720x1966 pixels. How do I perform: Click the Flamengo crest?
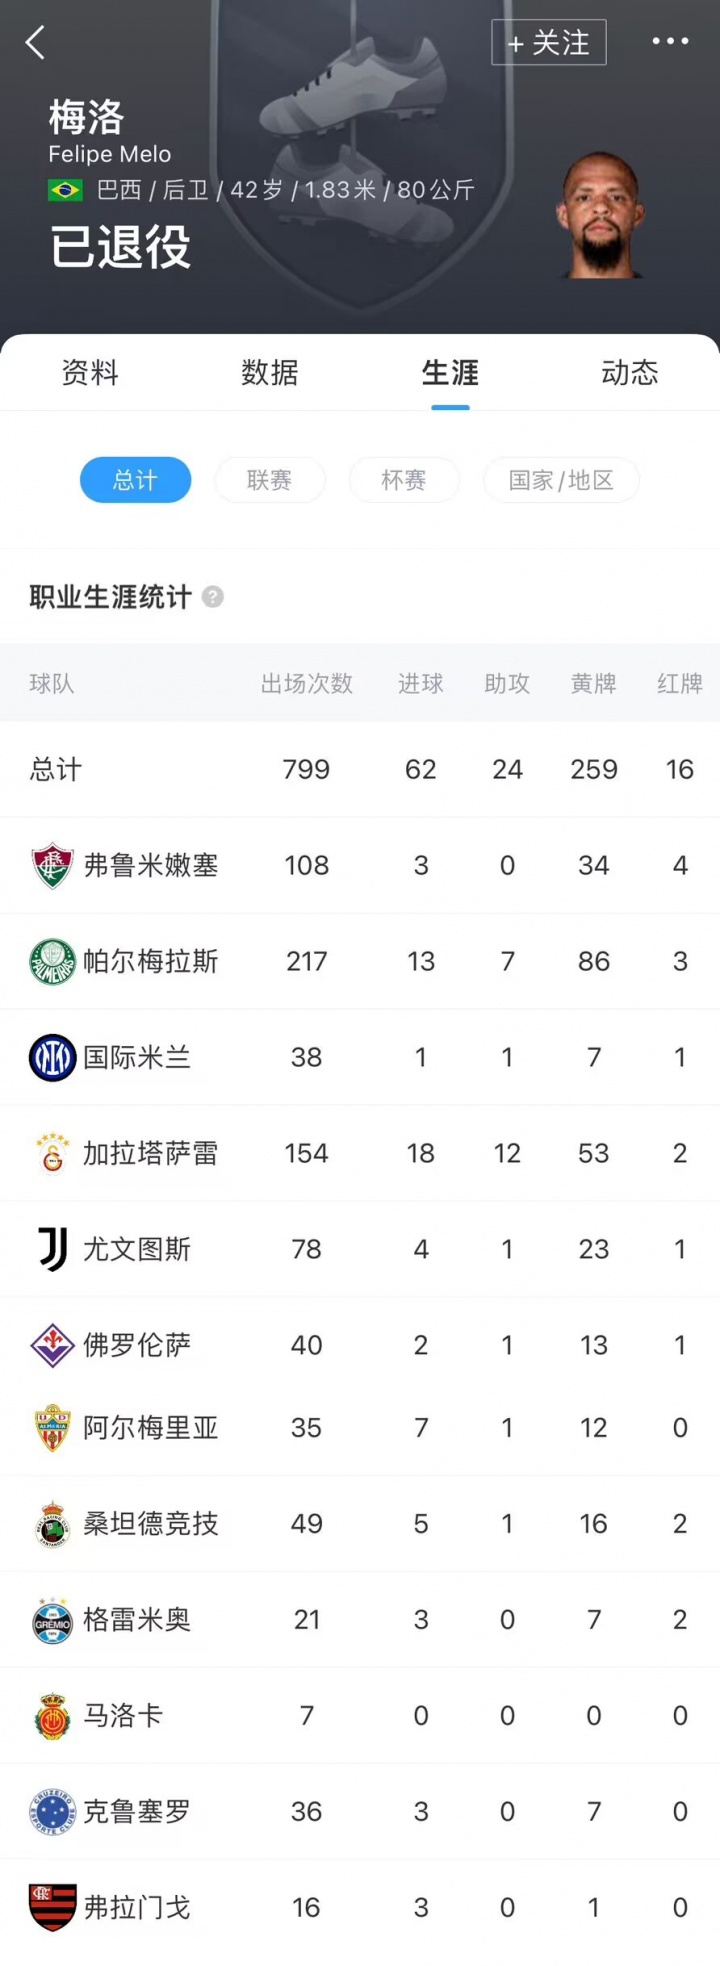click(x=51, y=1906)
